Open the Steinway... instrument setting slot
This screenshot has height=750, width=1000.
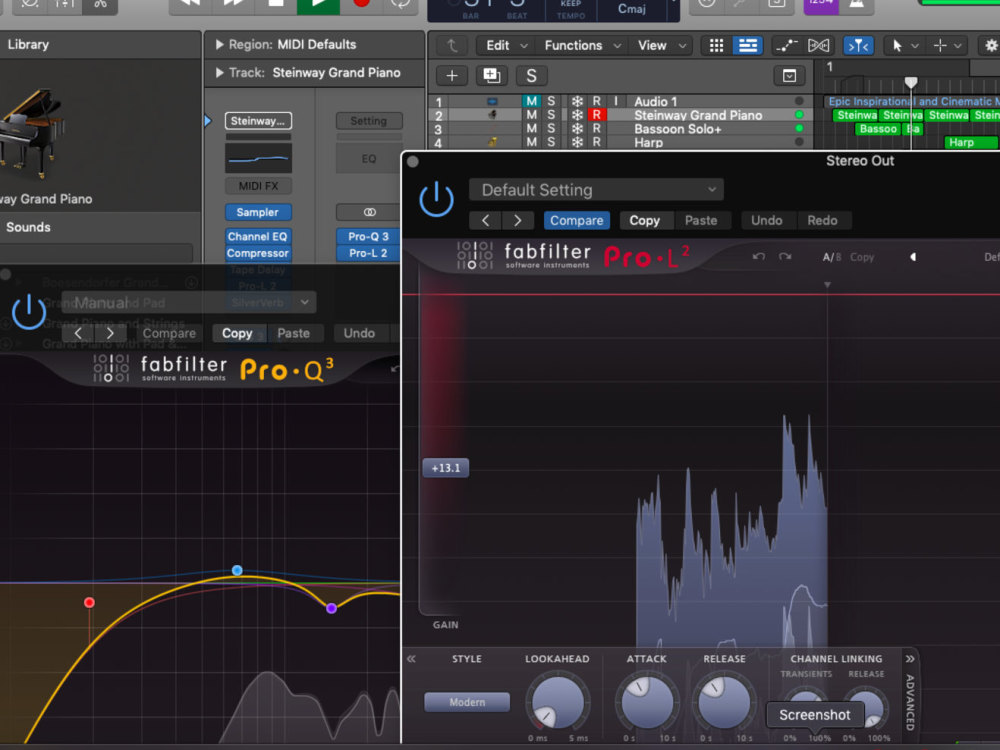tap(258, 121)
